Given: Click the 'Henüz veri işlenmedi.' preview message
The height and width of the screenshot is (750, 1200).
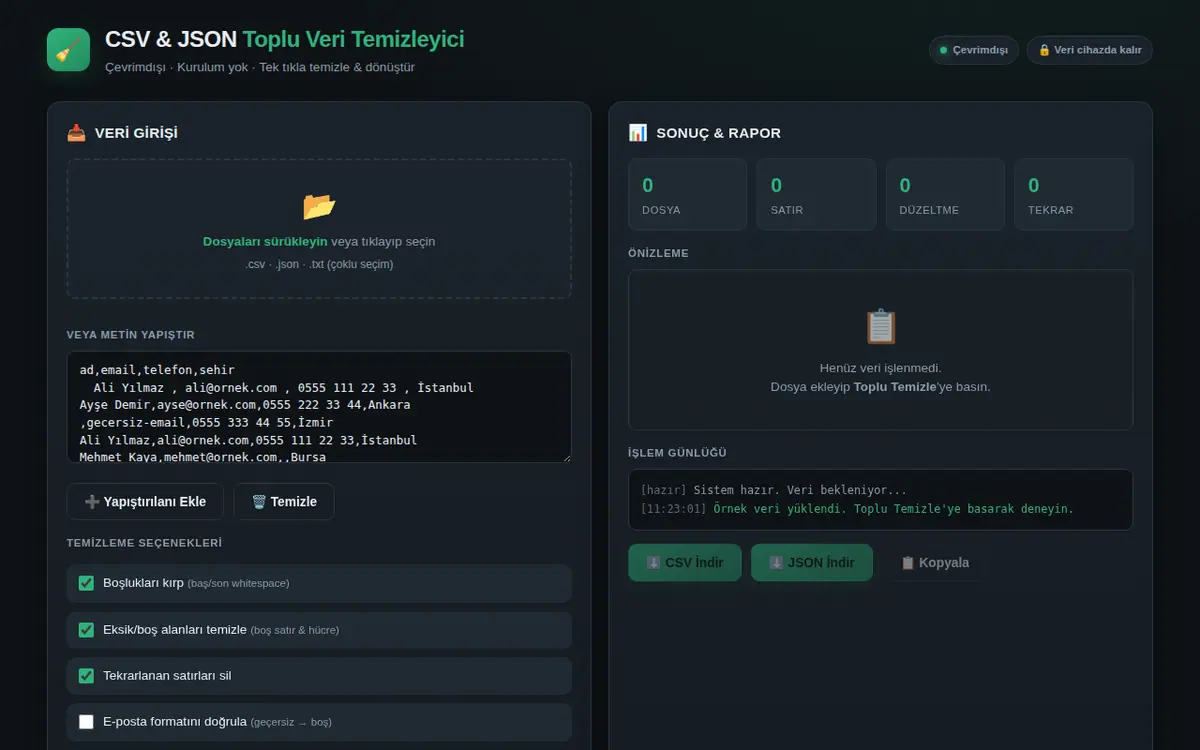Looking at the screenshot, I should 881,368.
